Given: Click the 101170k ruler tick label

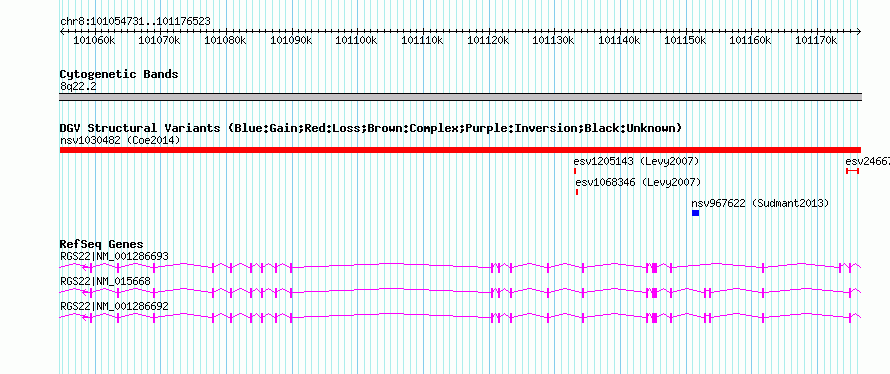Looking at the screenshot, I should click(816, 40).
